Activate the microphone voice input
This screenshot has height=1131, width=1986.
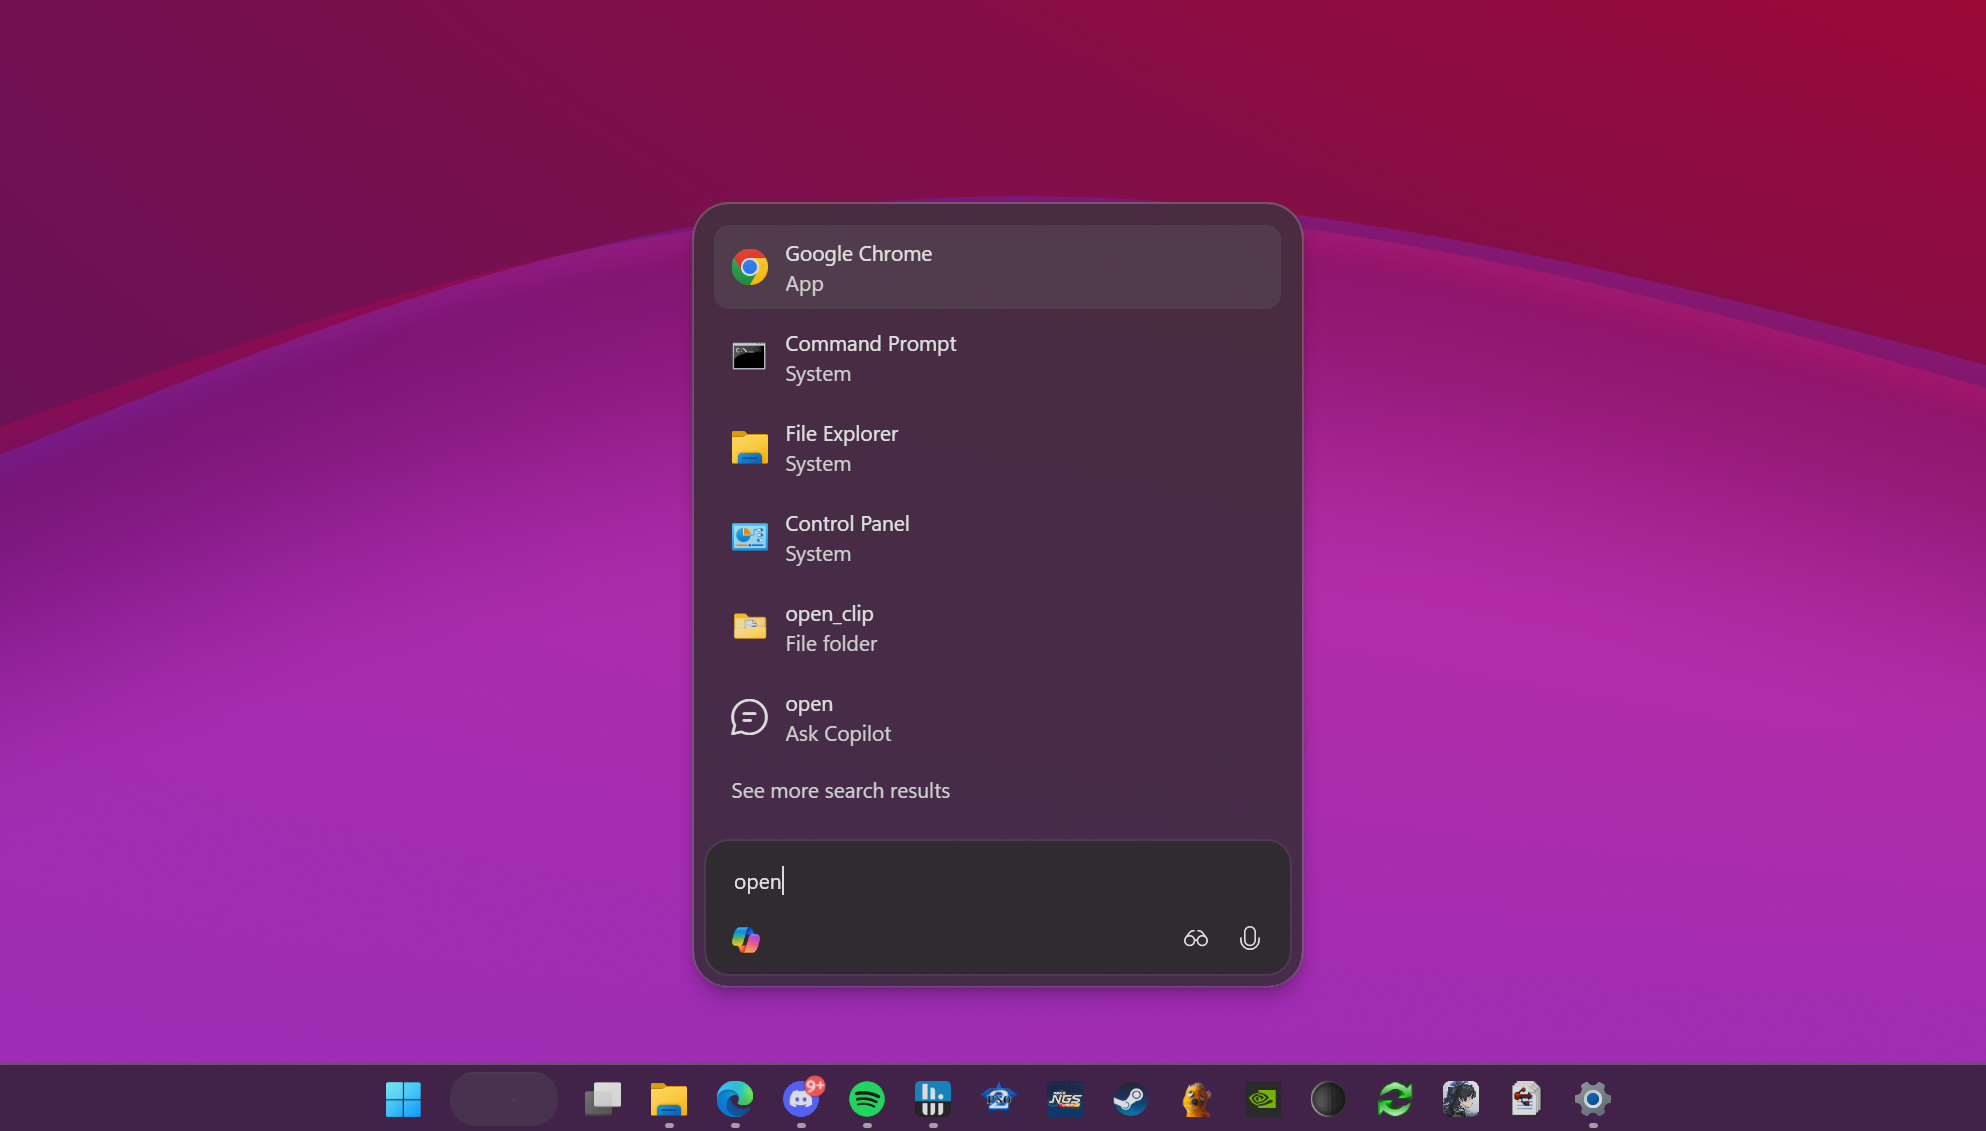click(1249, 938)
